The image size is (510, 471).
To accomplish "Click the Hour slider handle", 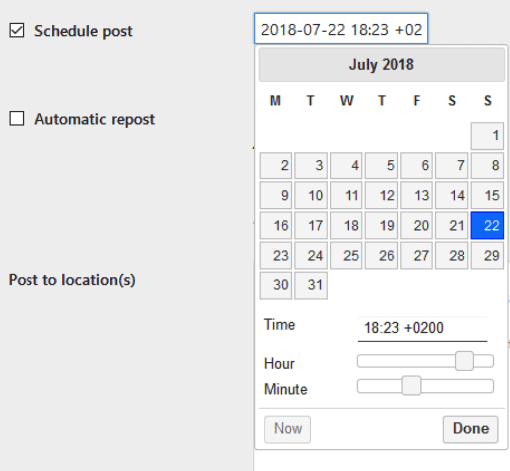I will (464, 361).
